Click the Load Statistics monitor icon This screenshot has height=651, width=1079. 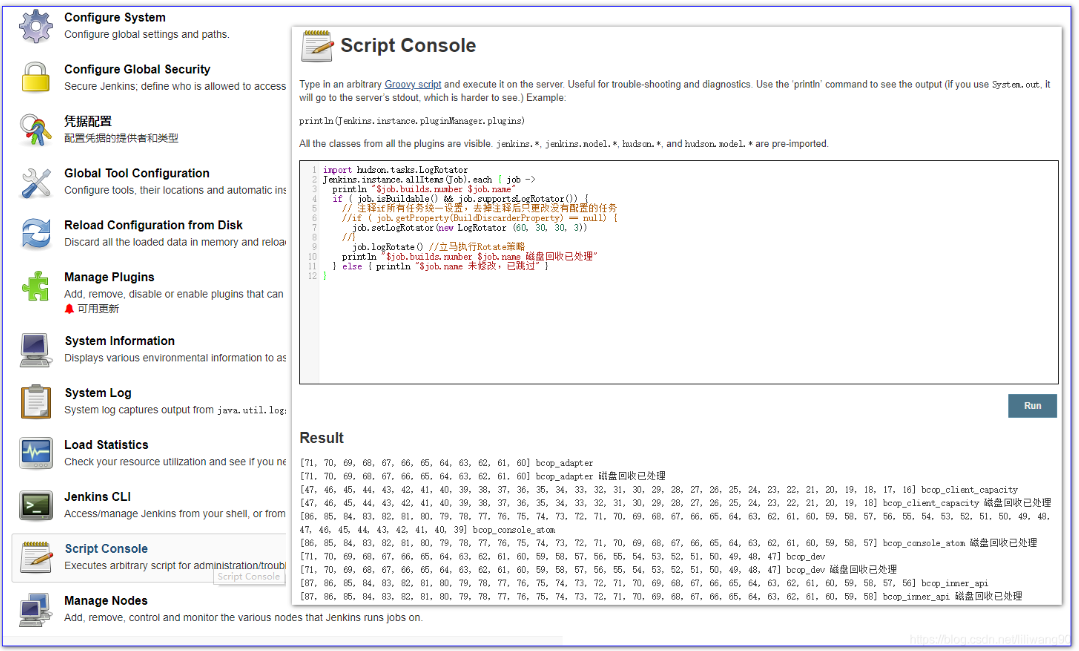click(x=36, y=453)
